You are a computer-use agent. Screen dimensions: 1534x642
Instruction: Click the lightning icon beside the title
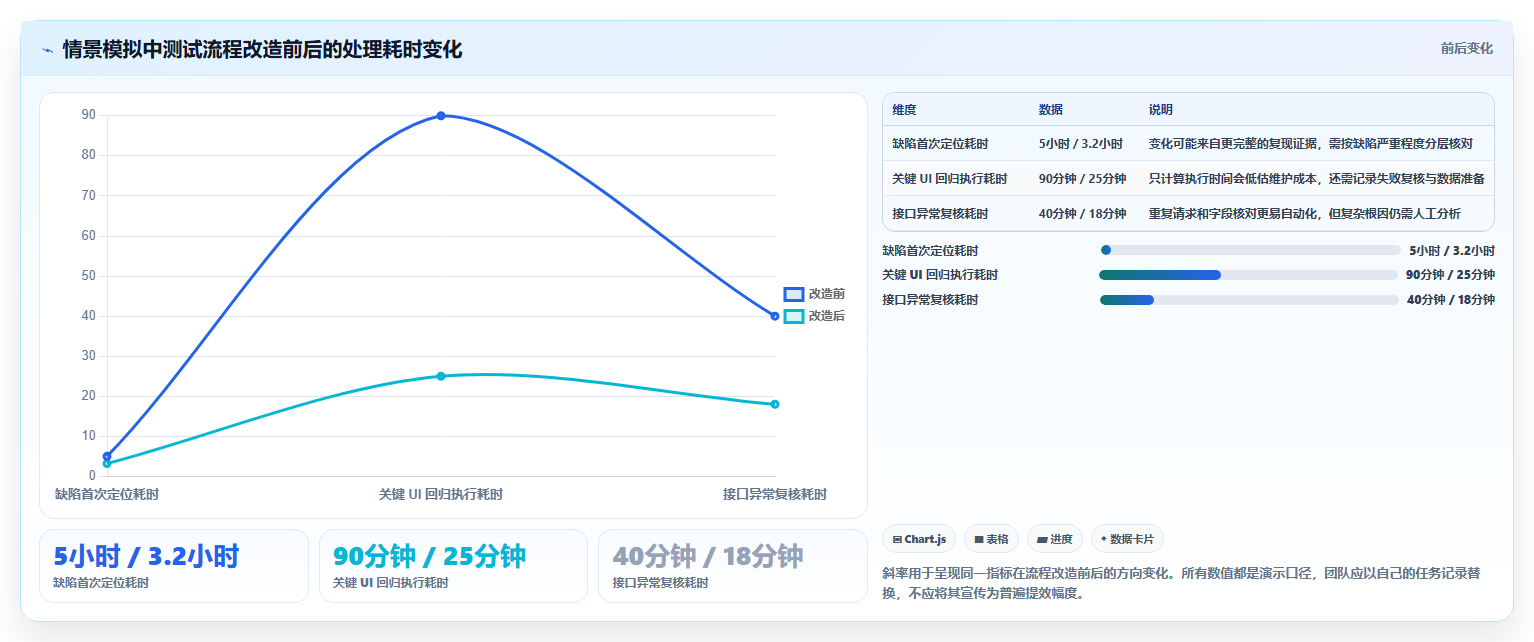click(x=47, y=50)
